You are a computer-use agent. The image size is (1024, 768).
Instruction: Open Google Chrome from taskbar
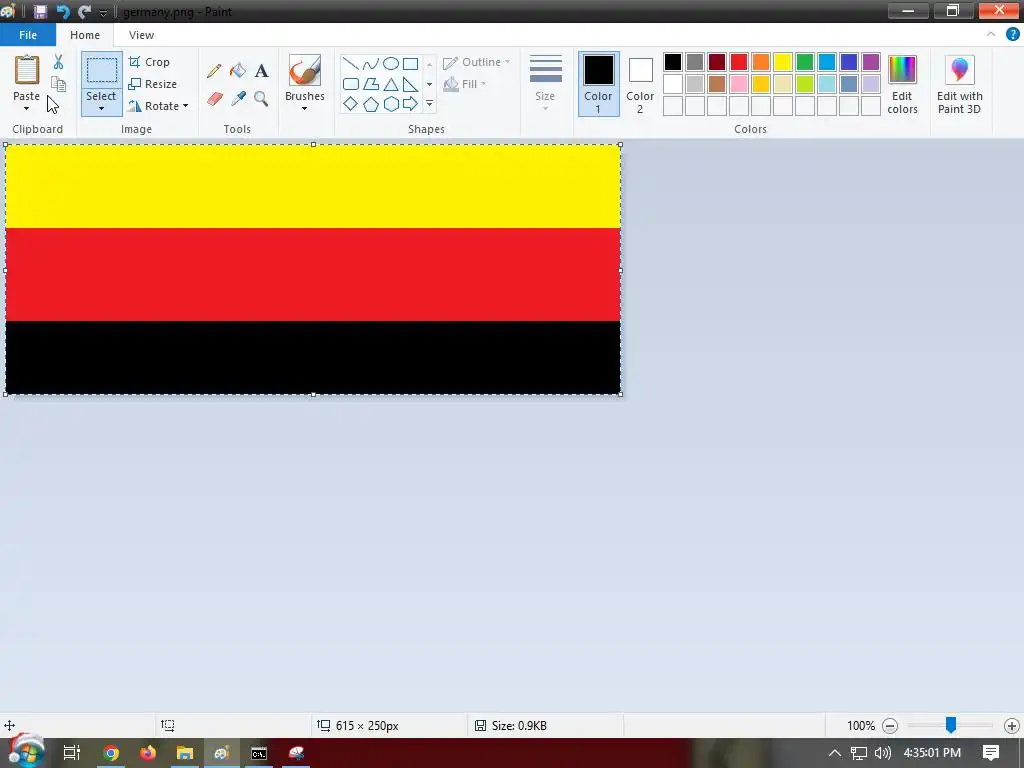pyautogui.click(x=111, y=753)
